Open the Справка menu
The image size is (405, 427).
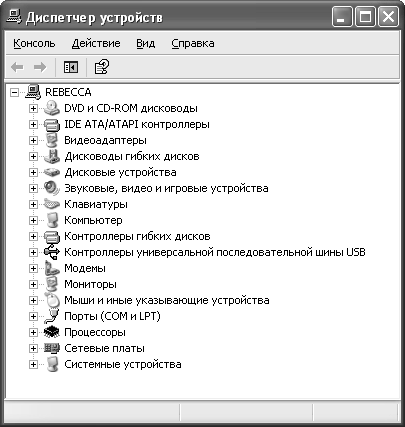[193, 43]
